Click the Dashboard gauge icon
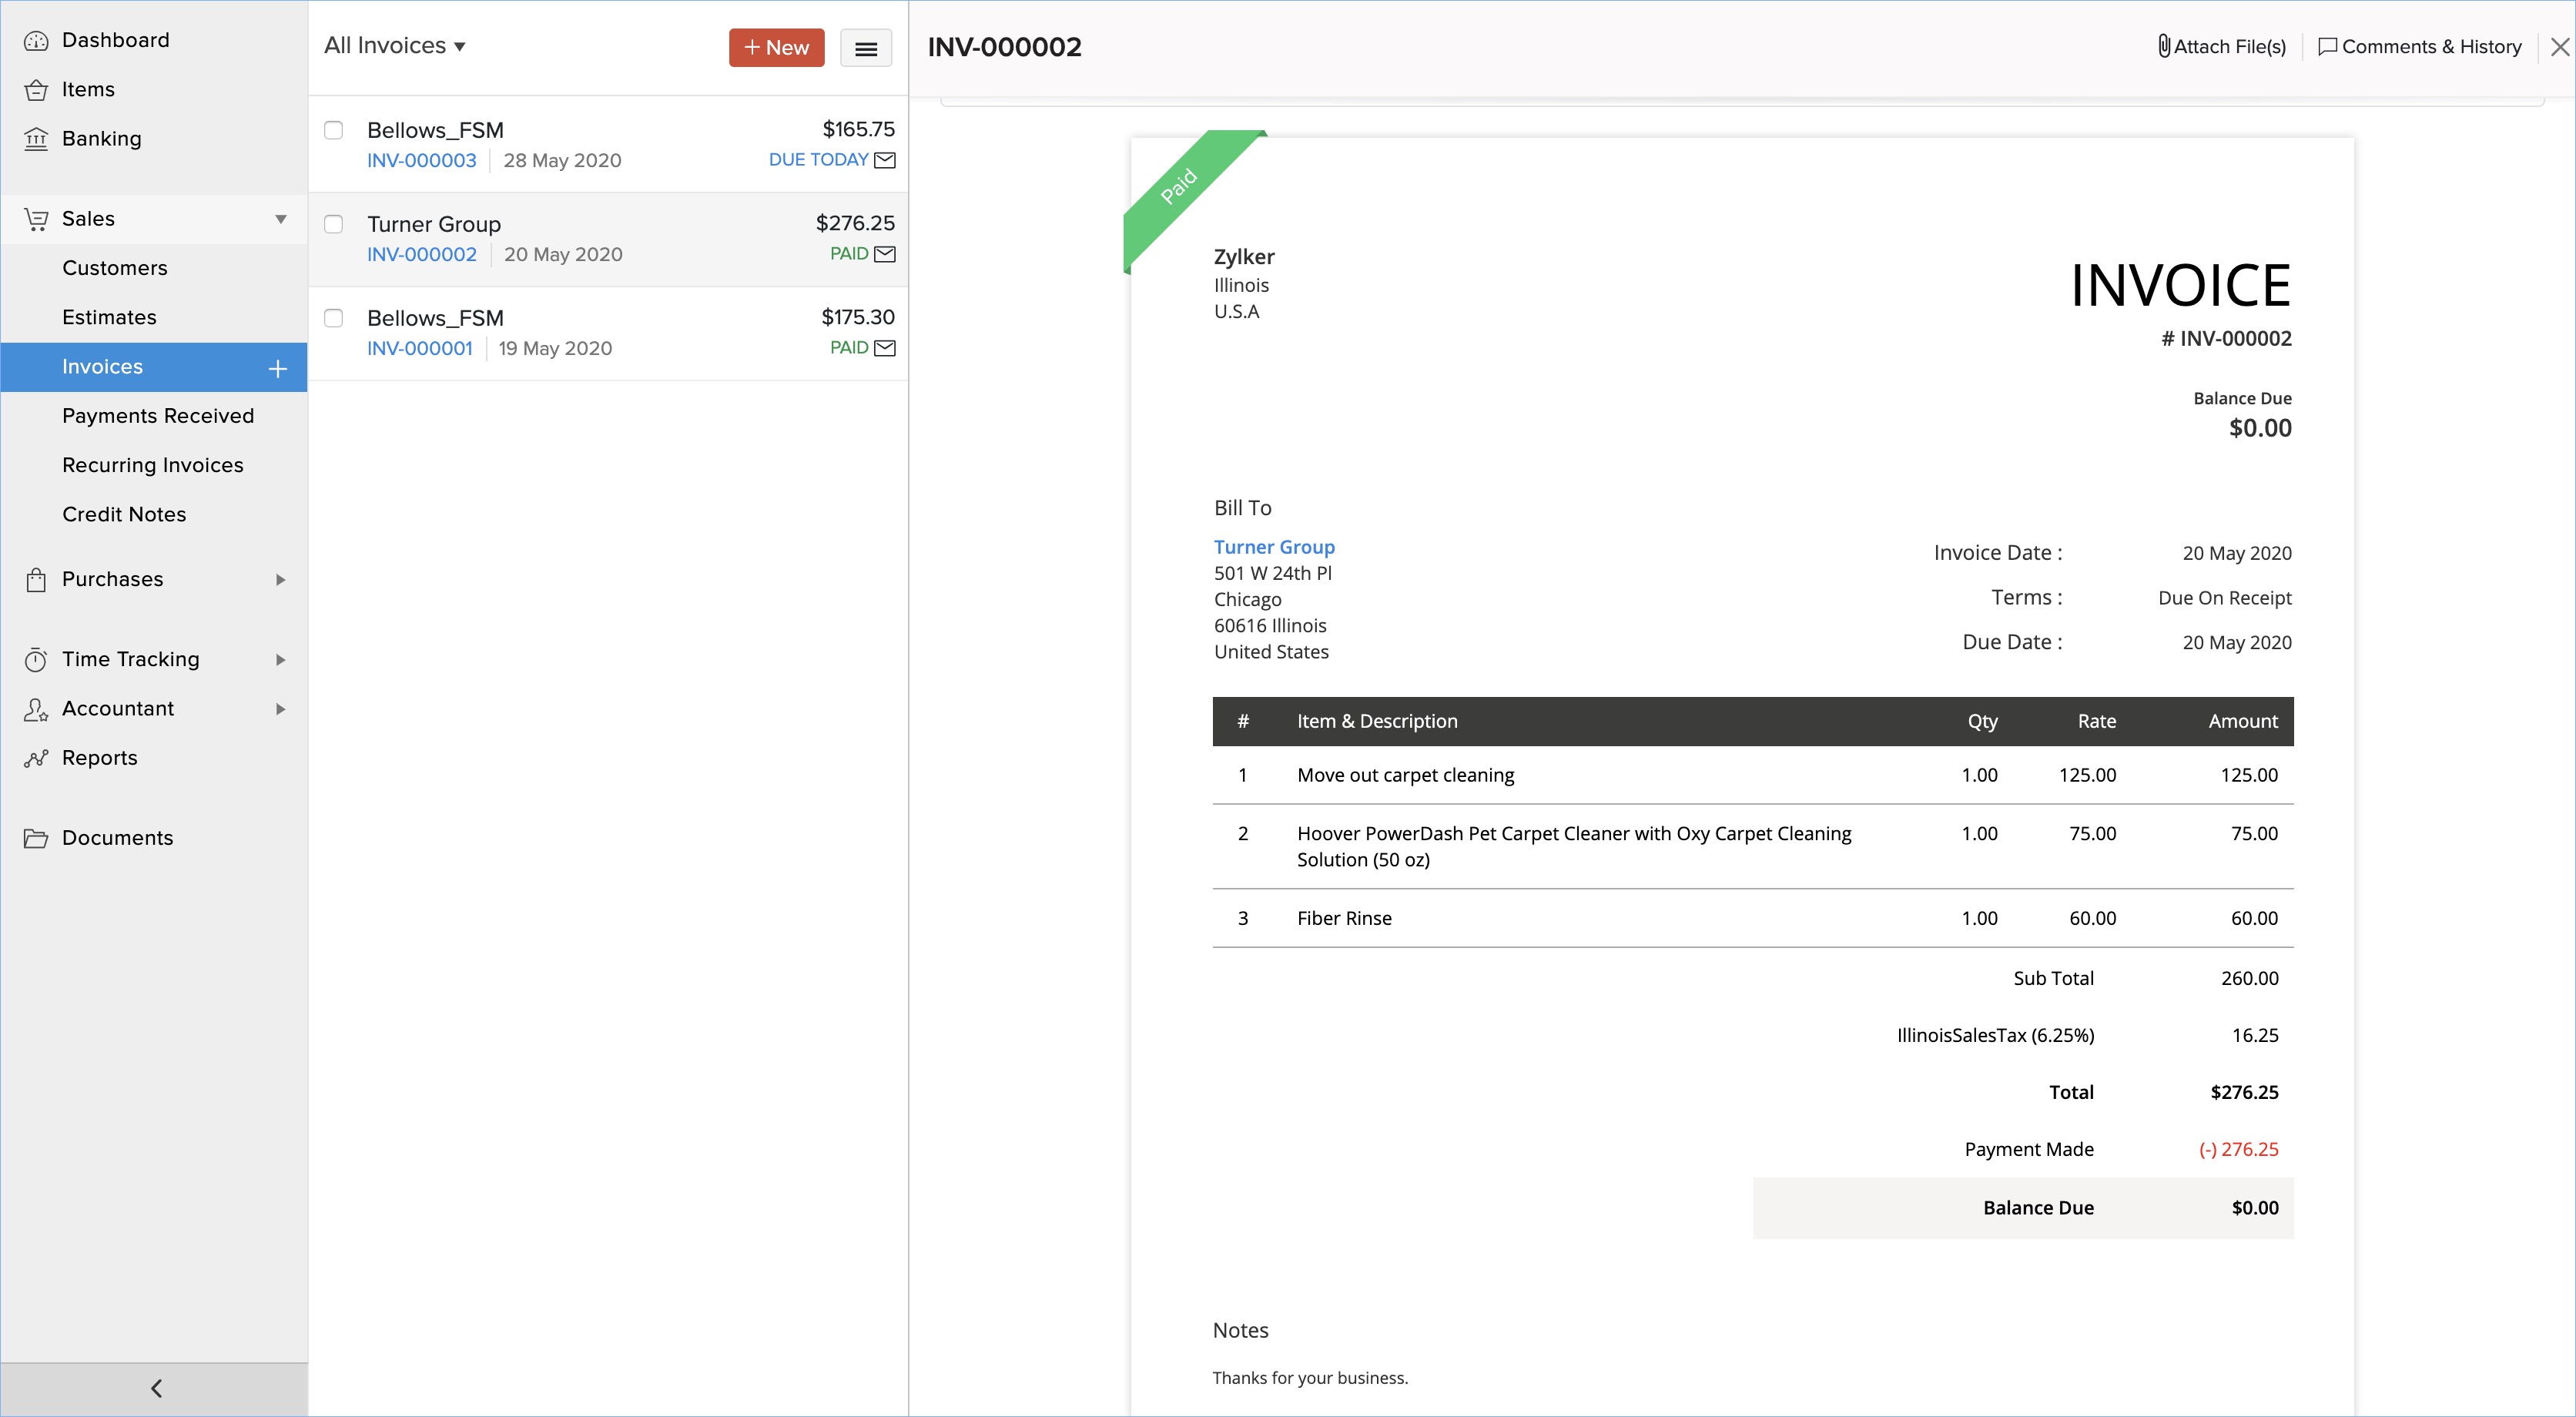2576x1417 pixels. coord(36,40)
